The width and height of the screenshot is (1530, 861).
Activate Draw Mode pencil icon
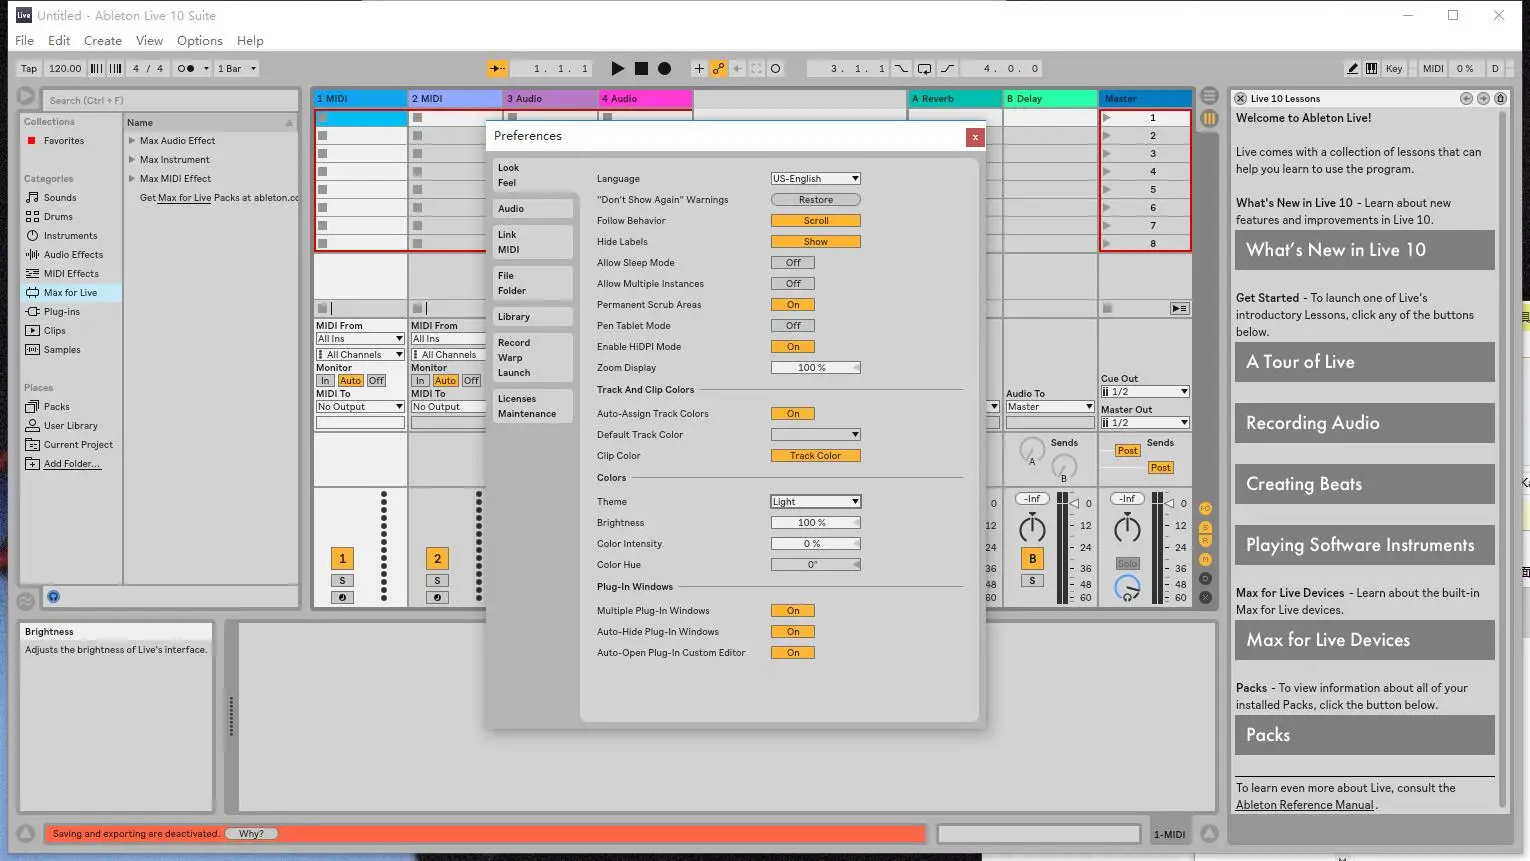(1352, 68)
